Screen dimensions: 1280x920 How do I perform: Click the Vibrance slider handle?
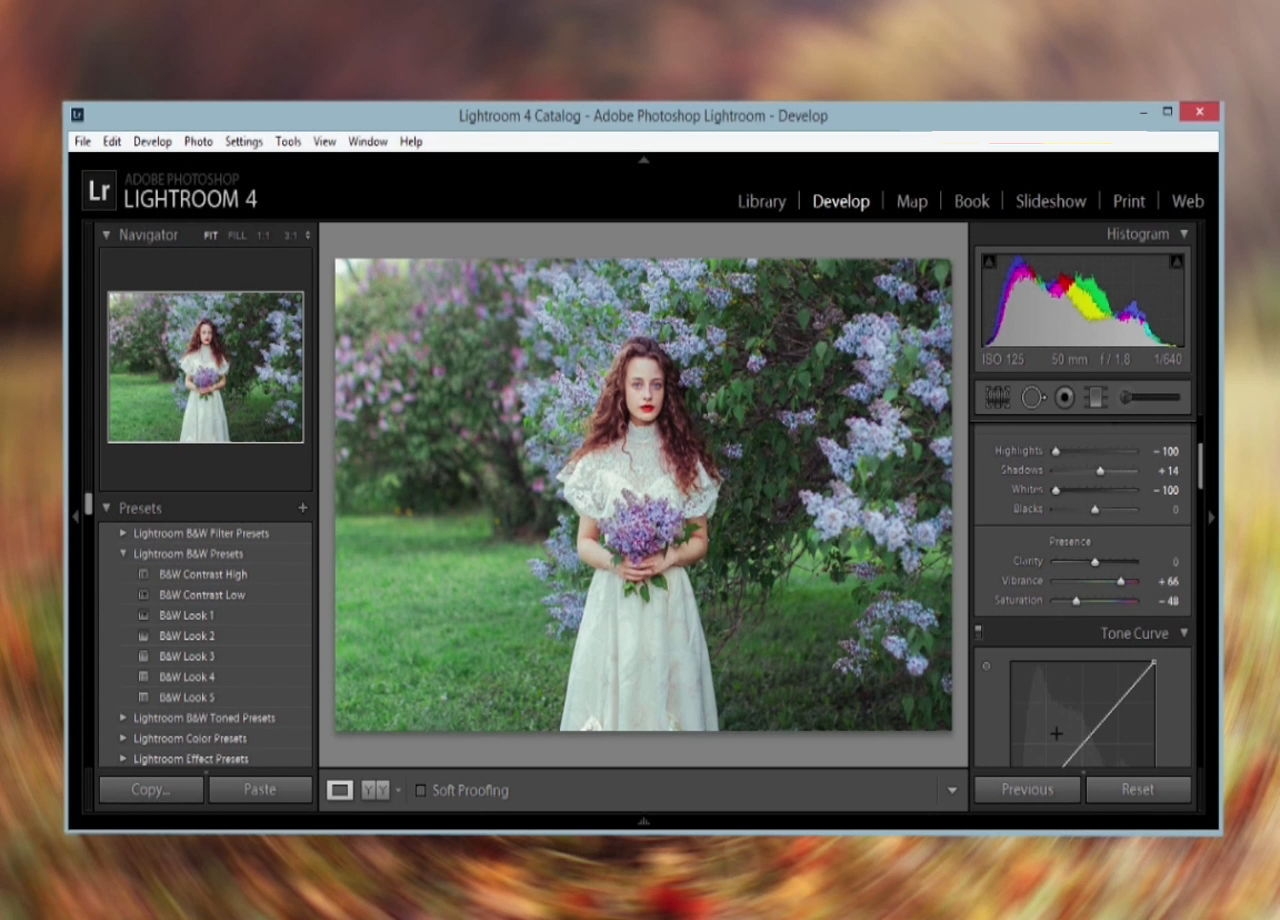click(x=1121, y=581)
